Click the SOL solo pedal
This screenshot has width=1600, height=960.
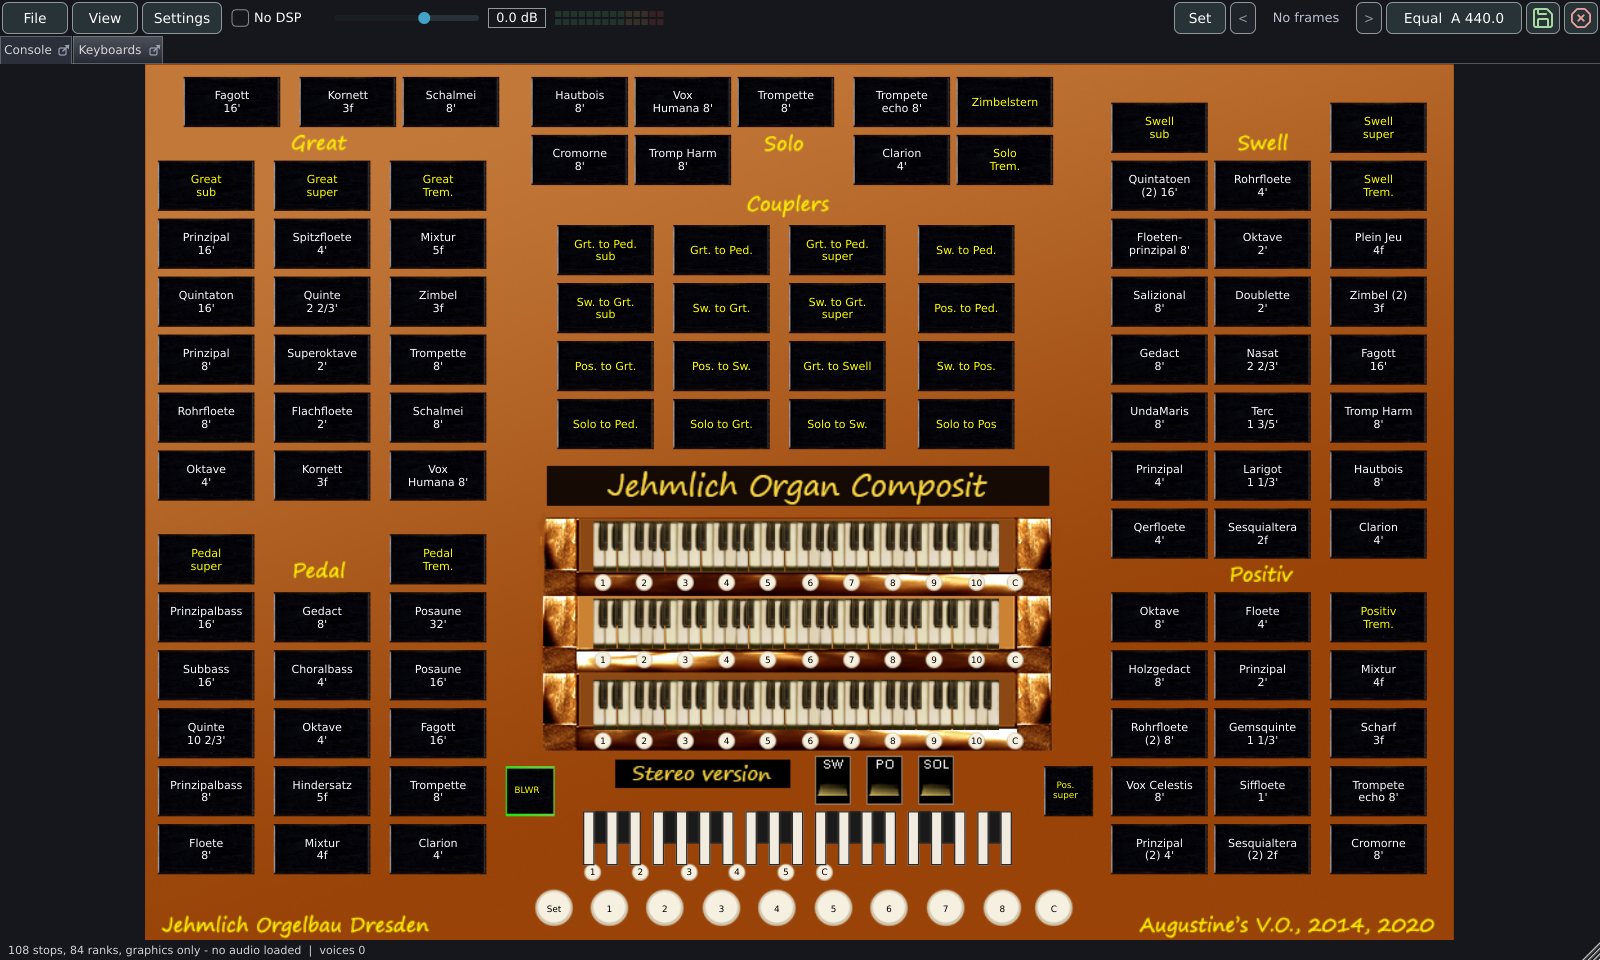(x=936, y=780)
